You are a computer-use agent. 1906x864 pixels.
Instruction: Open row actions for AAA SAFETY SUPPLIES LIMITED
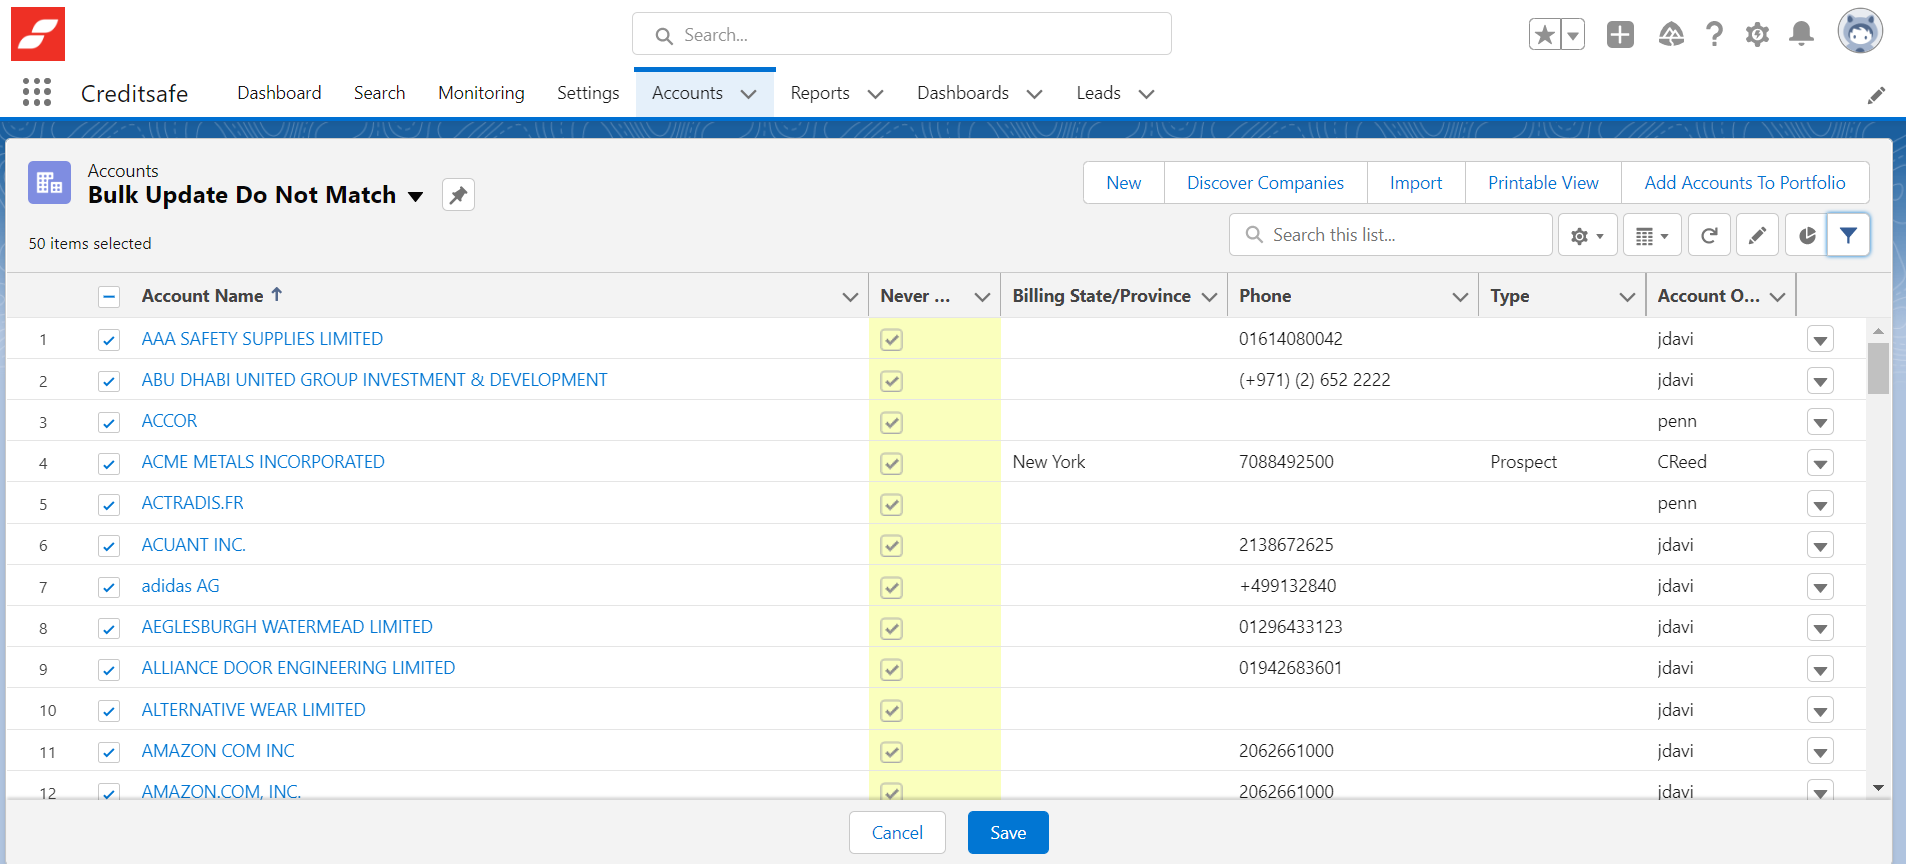point(1820,340)
